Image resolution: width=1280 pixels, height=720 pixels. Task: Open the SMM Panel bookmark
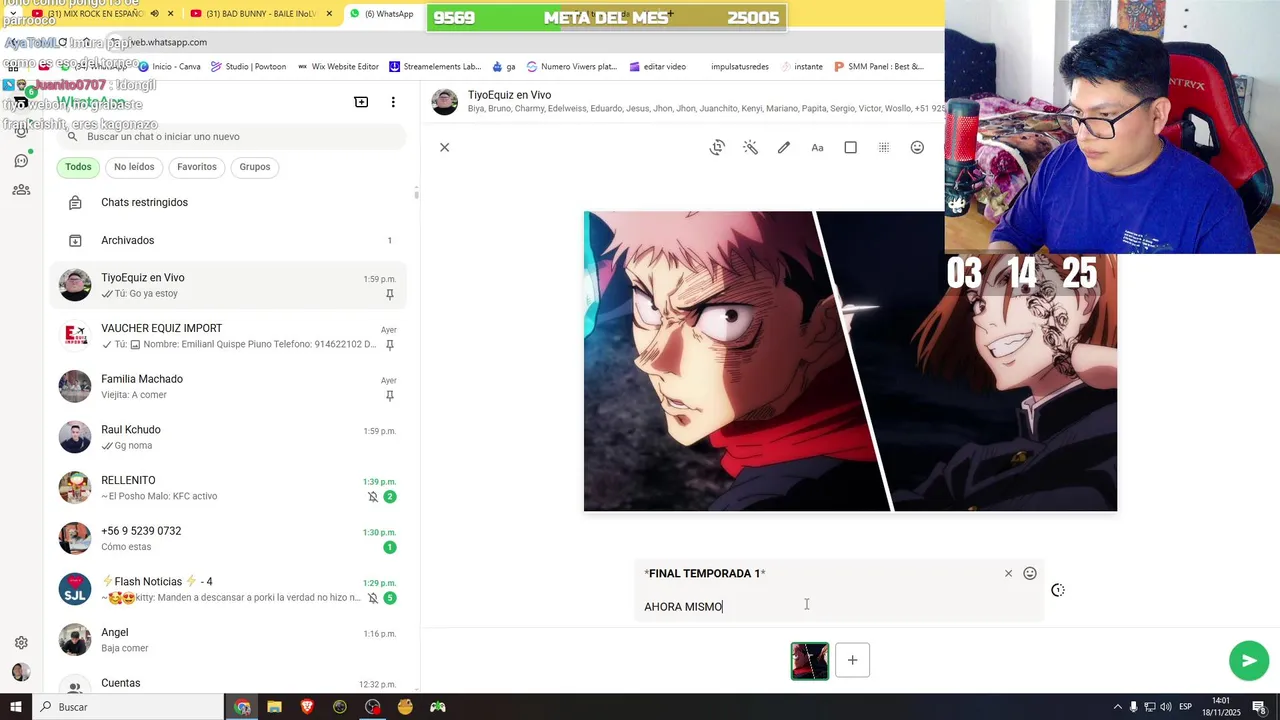pos(878,67)
